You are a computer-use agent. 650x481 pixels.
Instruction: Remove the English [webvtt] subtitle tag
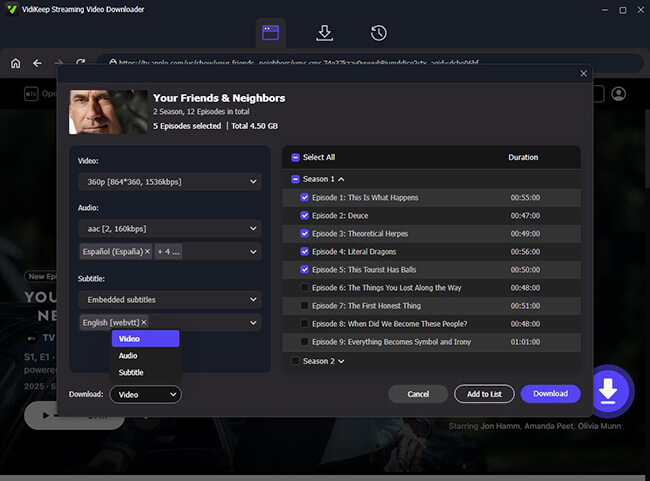click(x=144, y=322)
